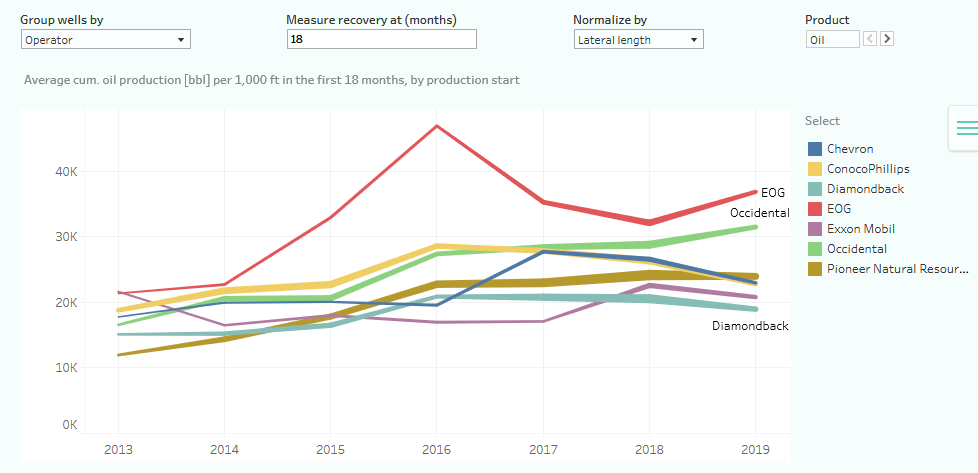
Task: Select Exxon Mobil color swatch in legend
Action: (815, 228)
